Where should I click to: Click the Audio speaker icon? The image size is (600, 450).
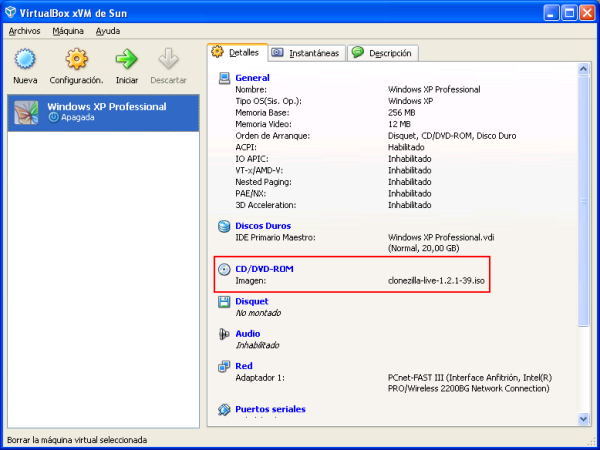point(224,334)
